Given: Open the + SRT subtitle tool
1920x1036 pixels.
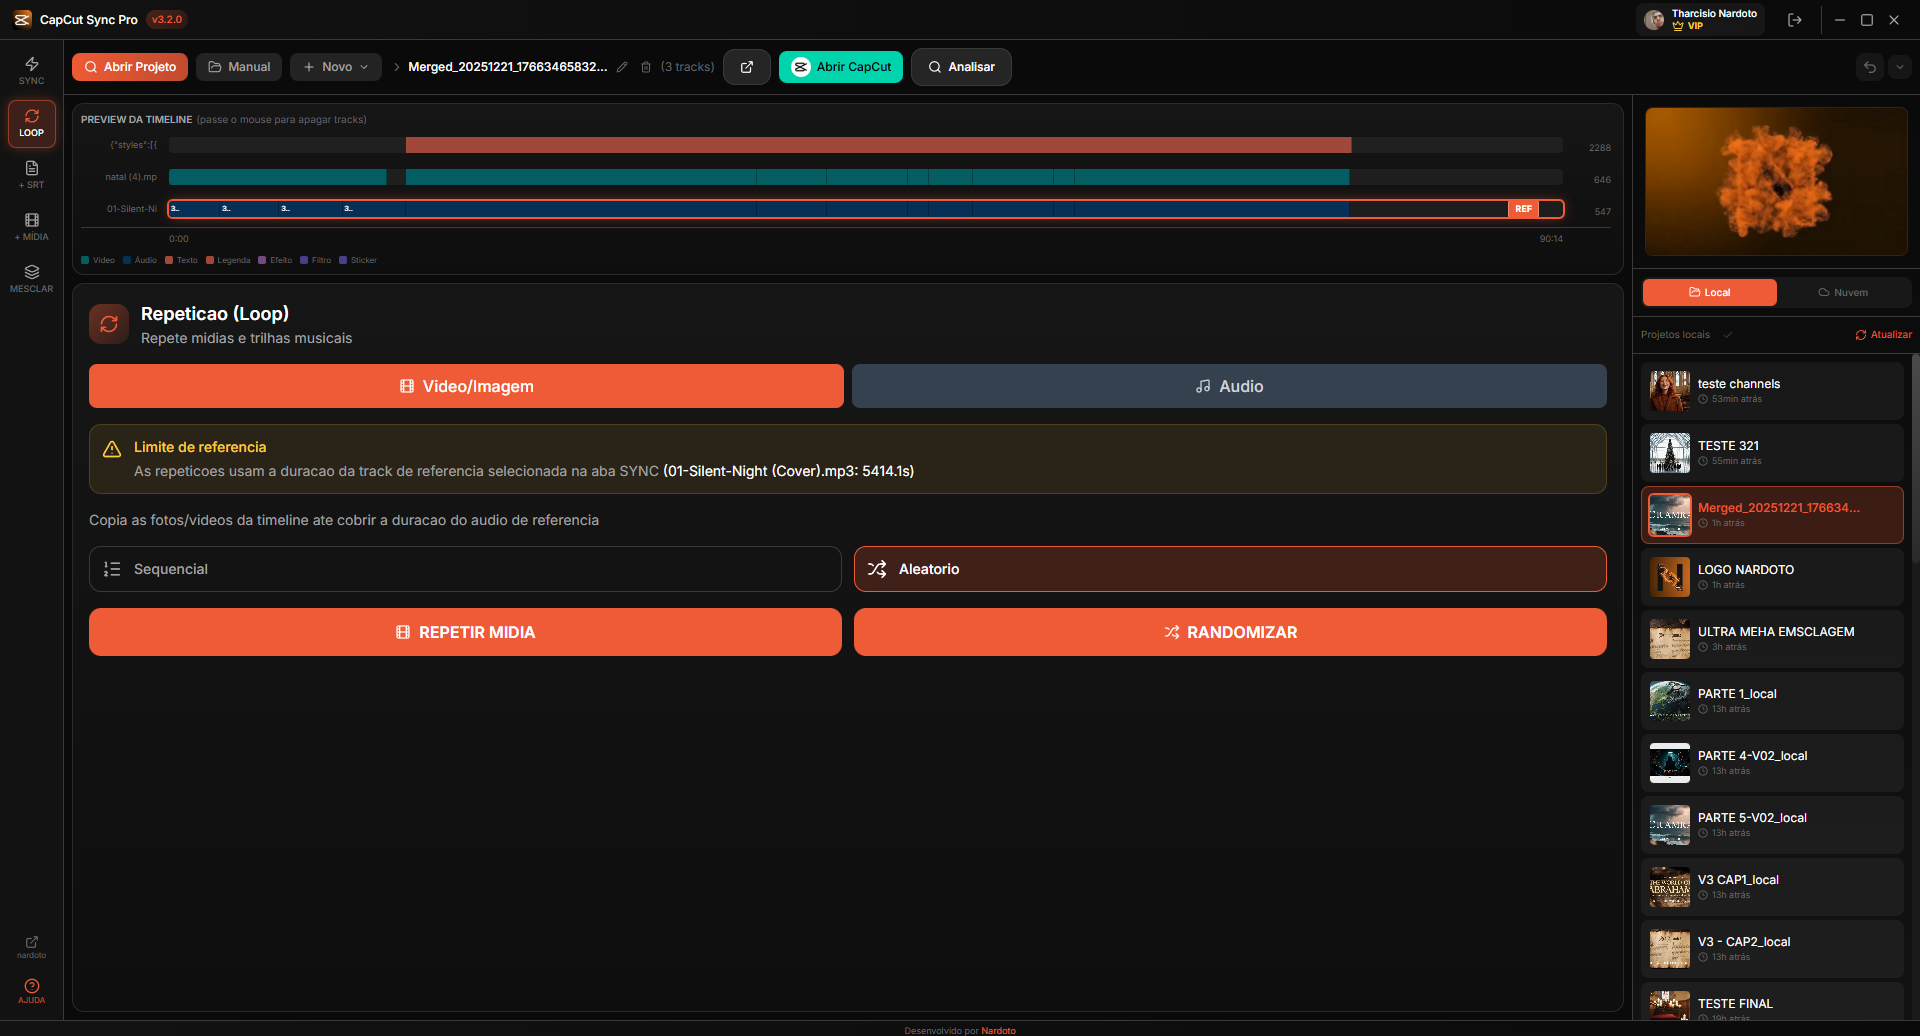Looking at the screenshot, I should pyautogui.click(x=31, y=174).
